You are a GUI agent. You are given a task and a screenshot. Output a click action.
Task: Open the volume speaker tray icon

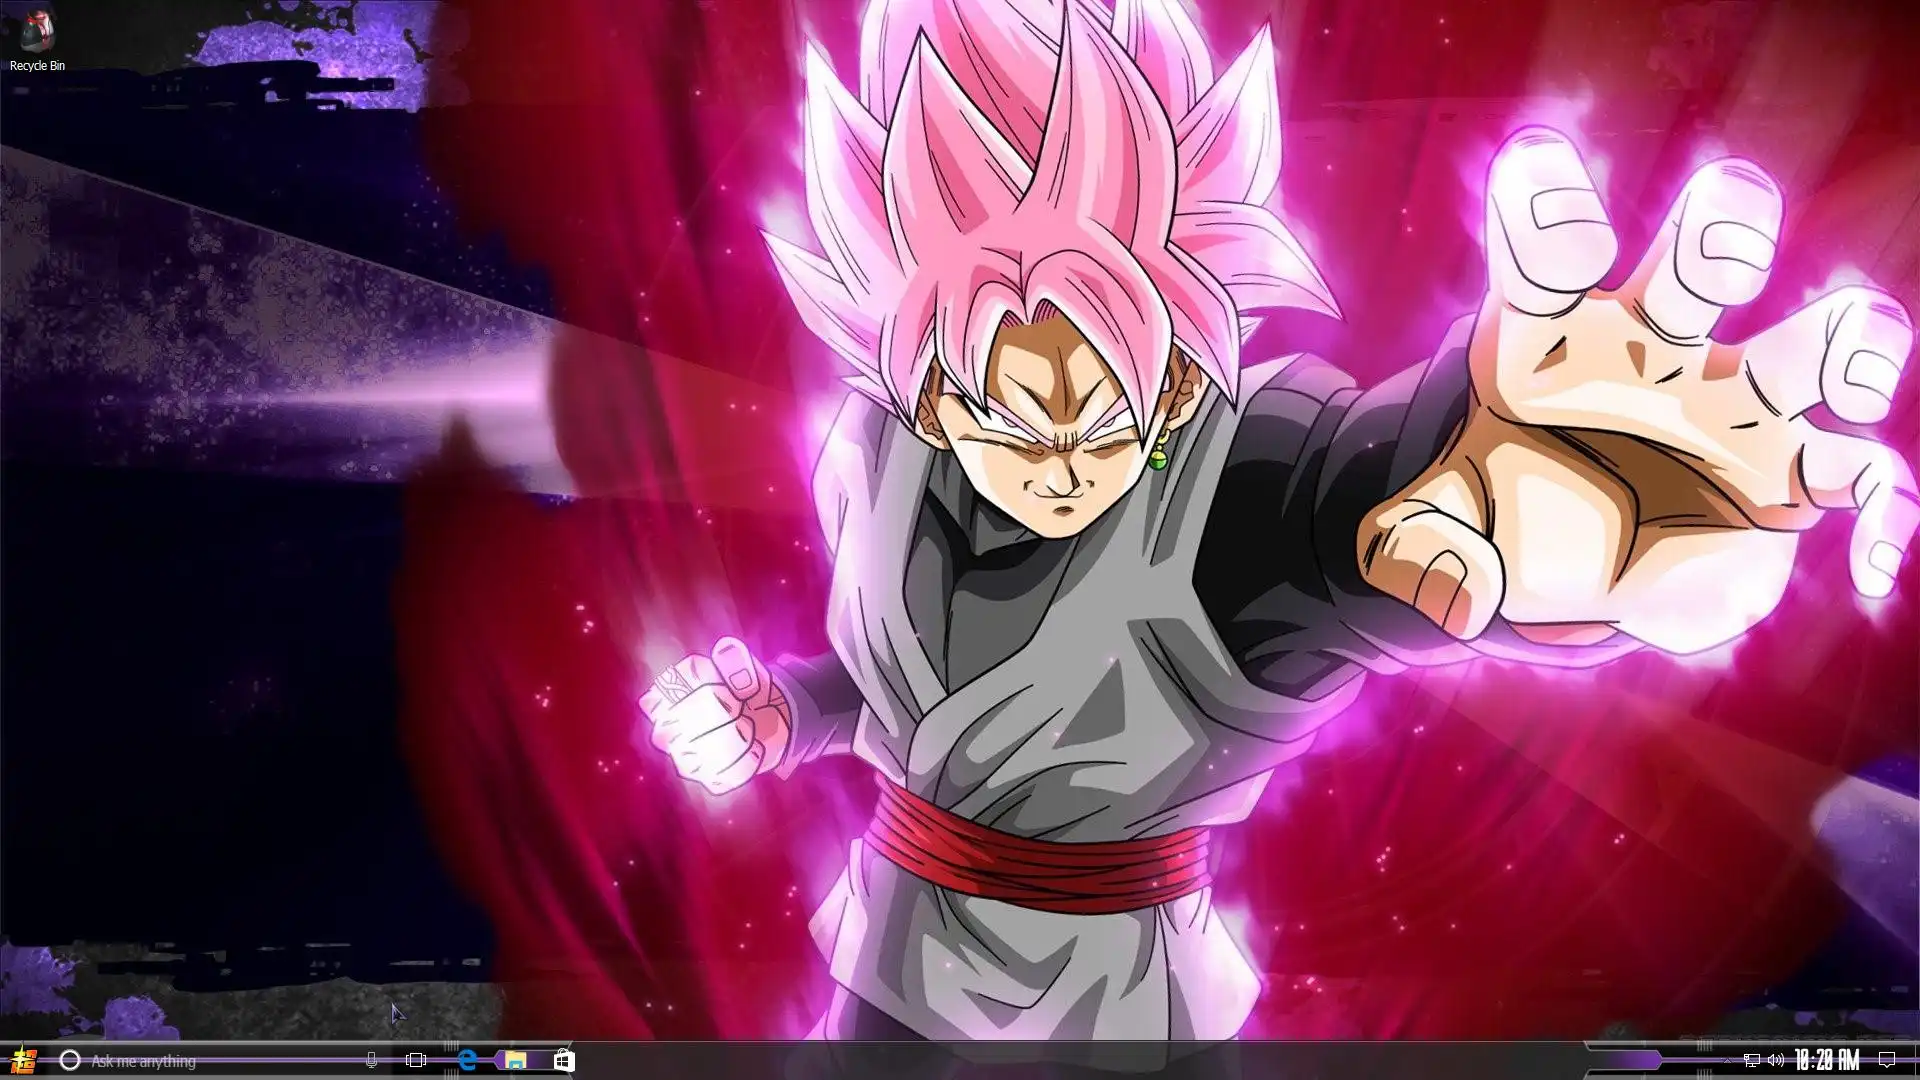pyautogui.click(x=1775, y=1060)
